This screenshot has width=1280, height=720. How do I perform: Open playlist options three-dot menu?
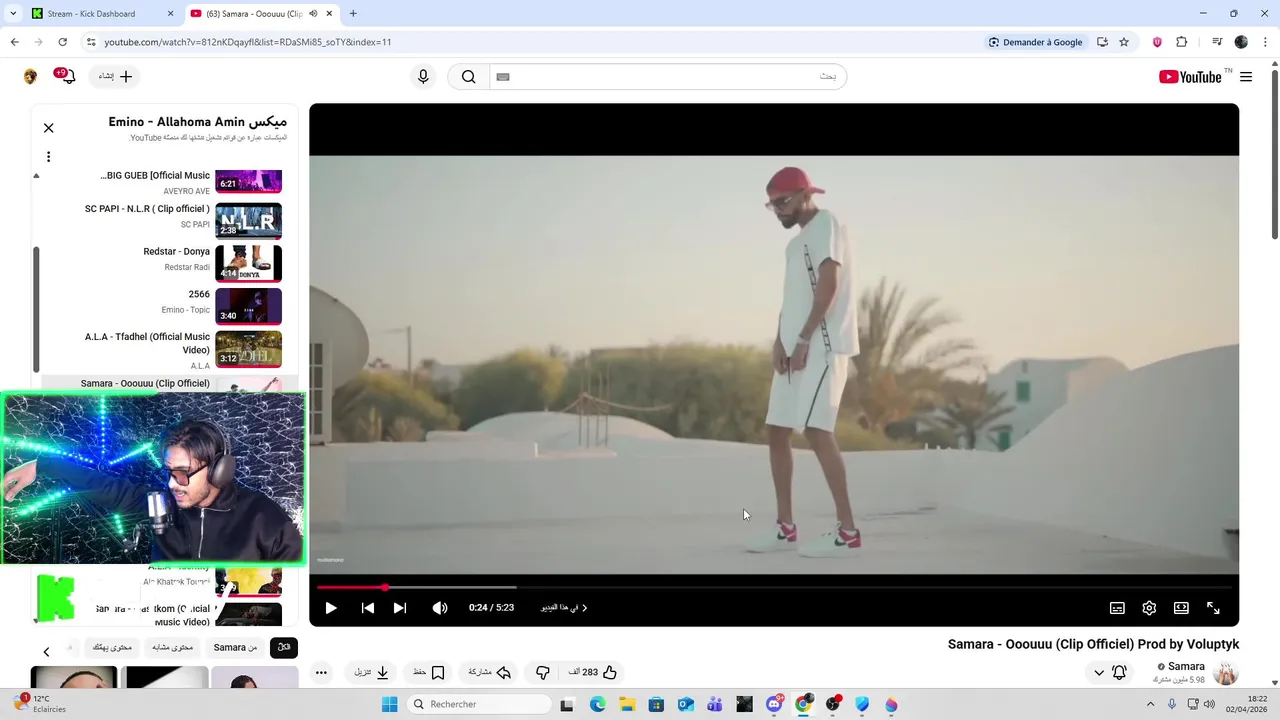(48, 156)
